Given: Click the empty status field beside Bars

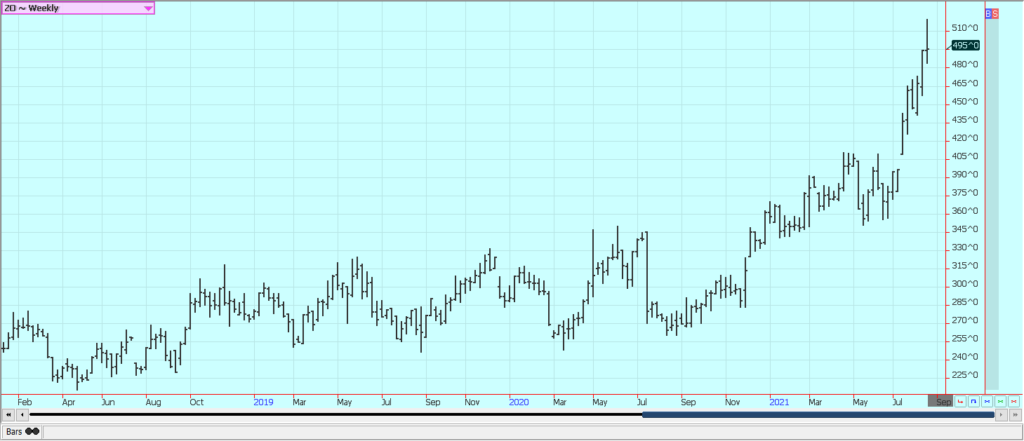Looking at the screenshot, I should (x=532, y=432).
